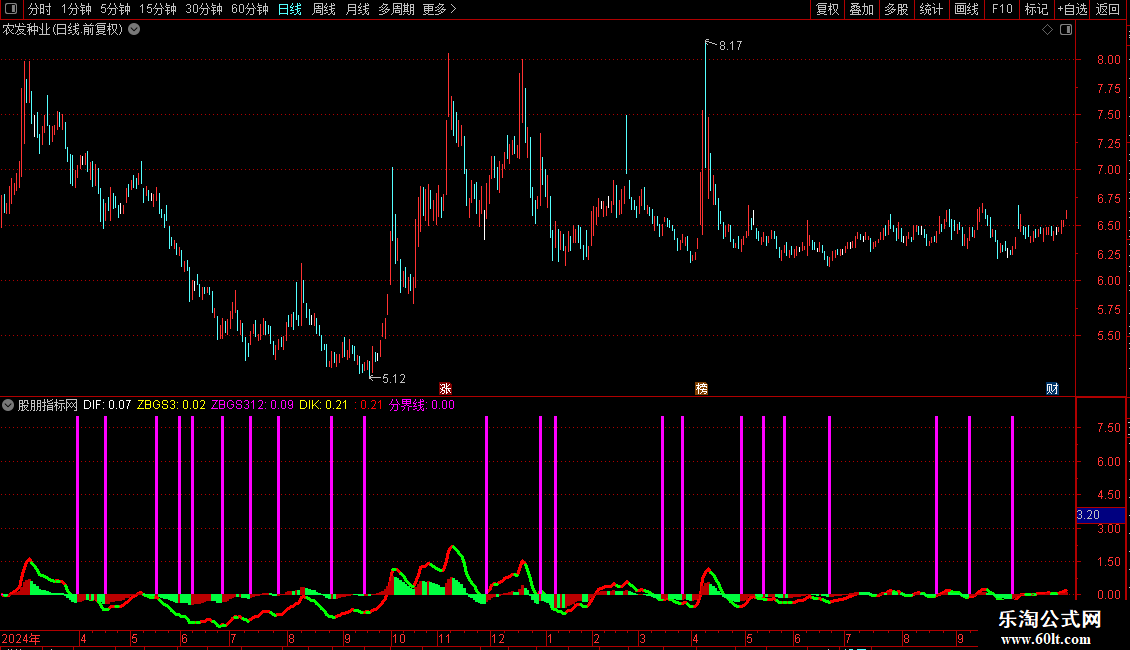This screenshot has width=1130, height=650.
Task: Click month 12 on the time axis
Action: (x=498, y=638)
